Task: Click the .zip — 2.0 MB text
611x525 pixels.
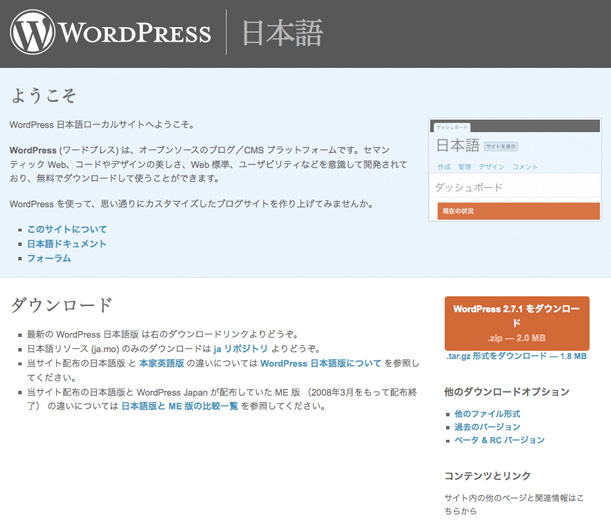Action: click(516, 338)
